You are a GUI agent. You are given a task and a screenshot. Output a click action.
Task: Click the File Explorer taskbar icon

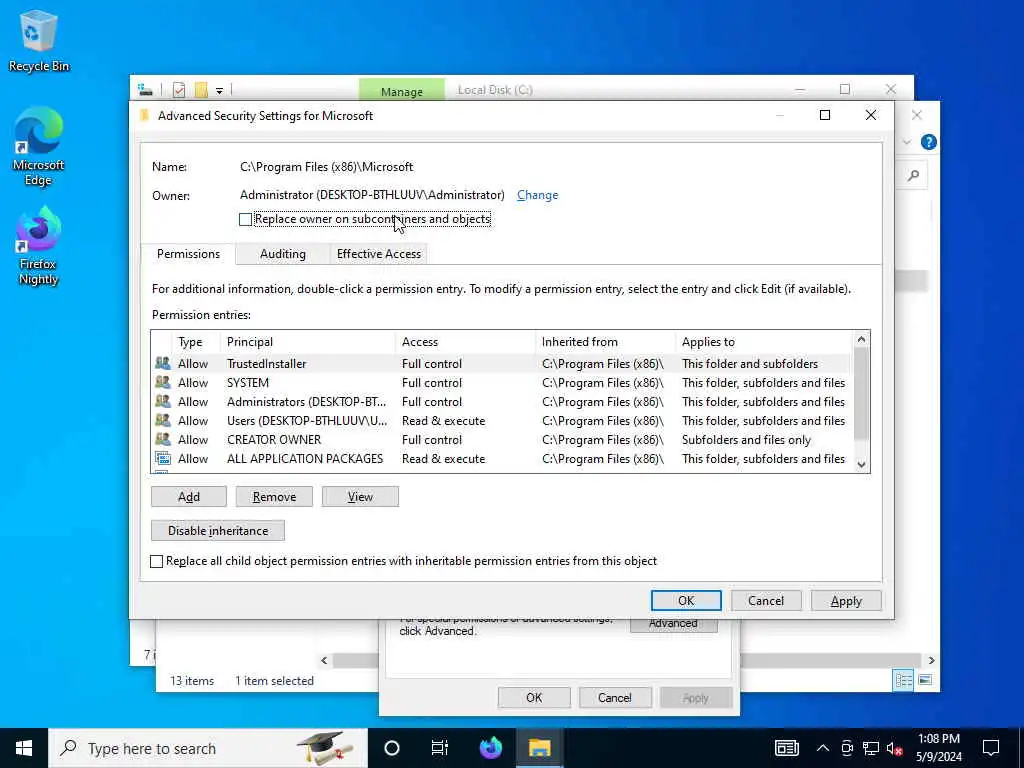coord(539,748)
